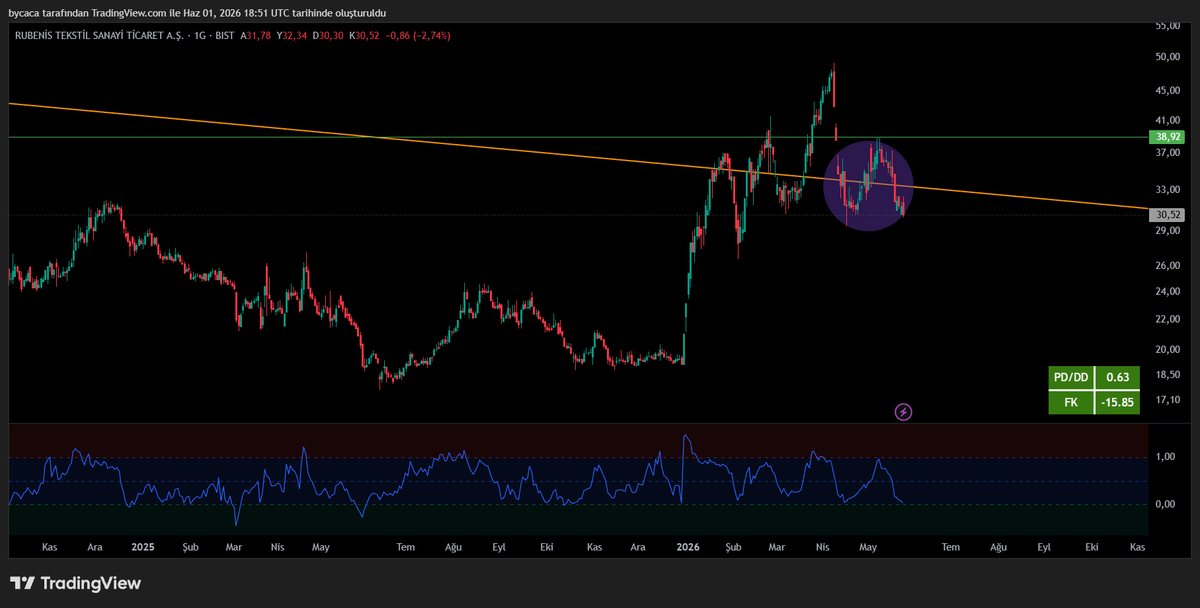The image size is (1200, 608).
Task: Select the RUBENİS TEKSTİL symbol title
Action: [x=97, y=35]
